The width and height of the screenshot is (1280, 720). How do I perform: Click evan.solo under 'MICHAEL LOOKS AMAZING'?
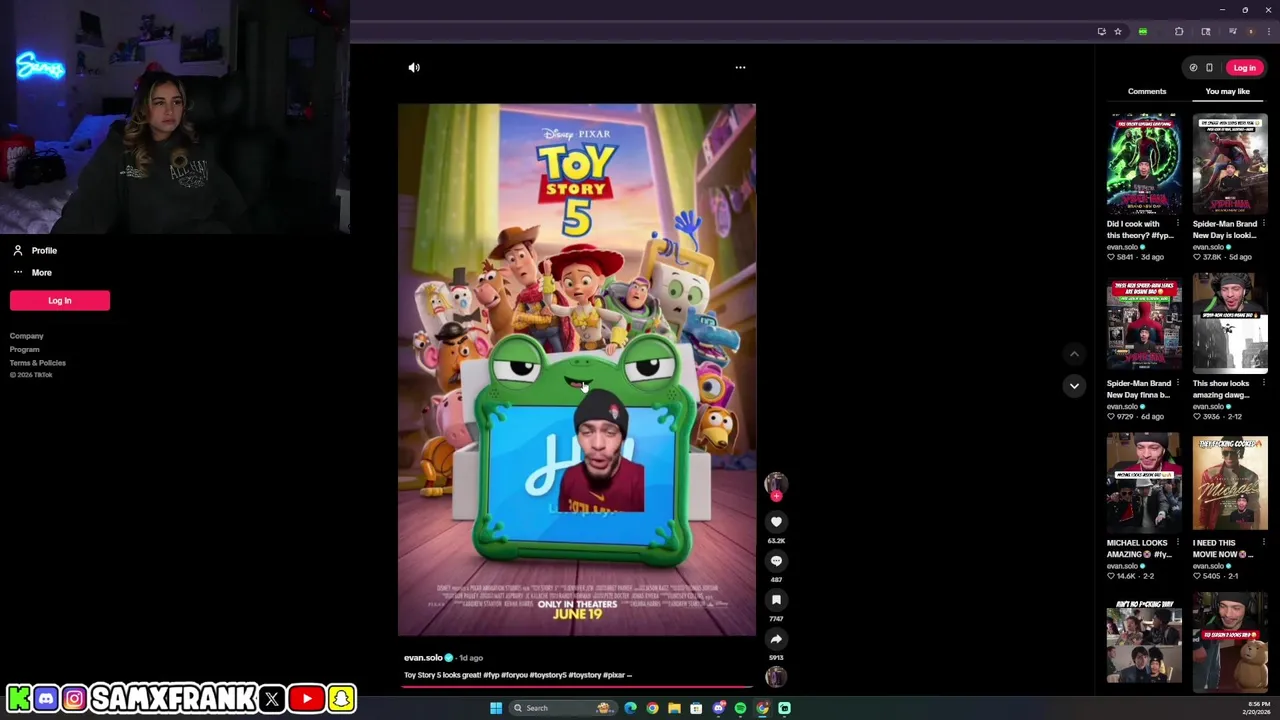click(1123, 566)
